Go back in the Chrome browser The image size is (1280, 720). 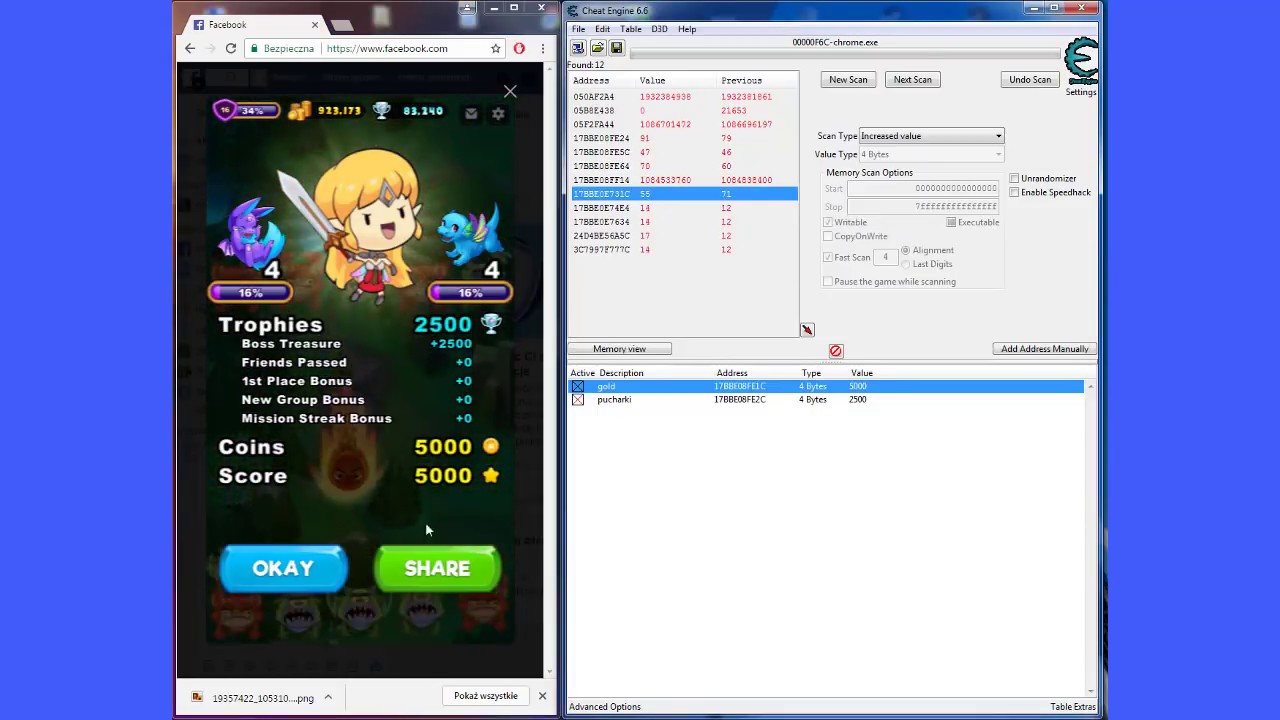(190, 48)
